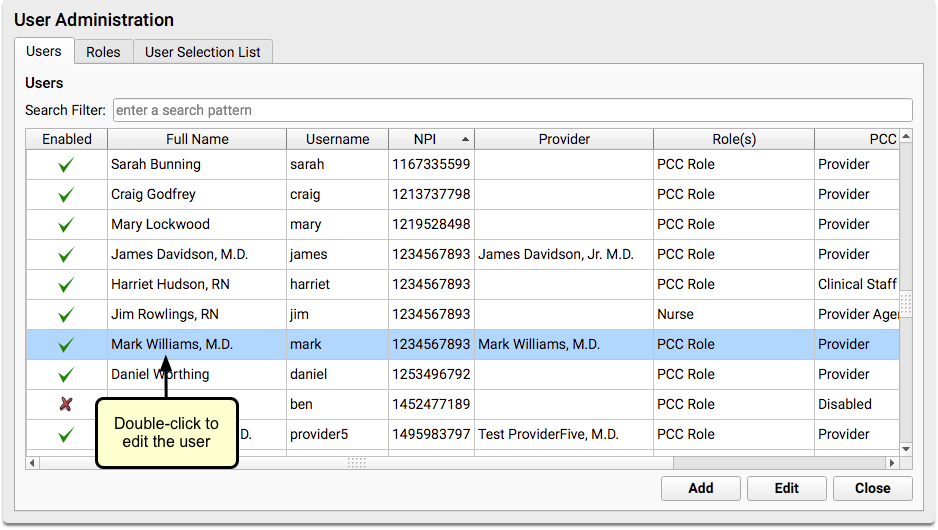The width and height of the screenshot is (938, 530).
Task: Click NPI value 1167335599
Action: point(431,165)
